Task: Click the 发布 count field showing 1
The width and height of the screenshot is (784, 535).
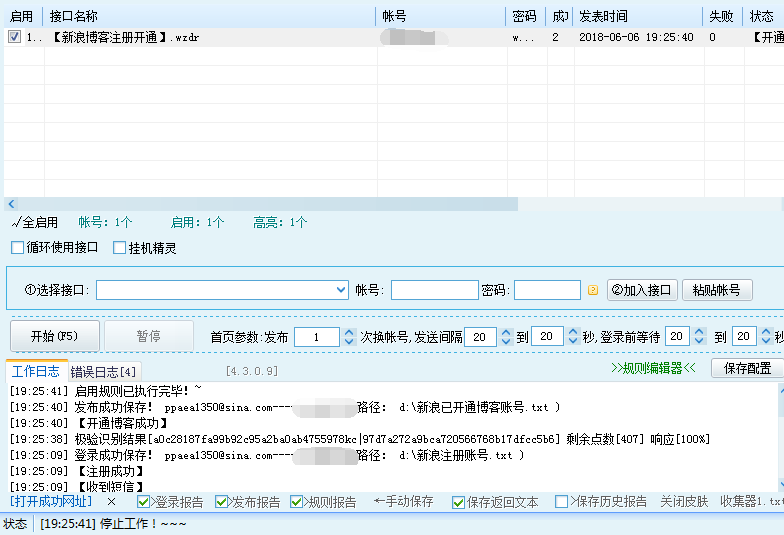Action: click(317, 337)
